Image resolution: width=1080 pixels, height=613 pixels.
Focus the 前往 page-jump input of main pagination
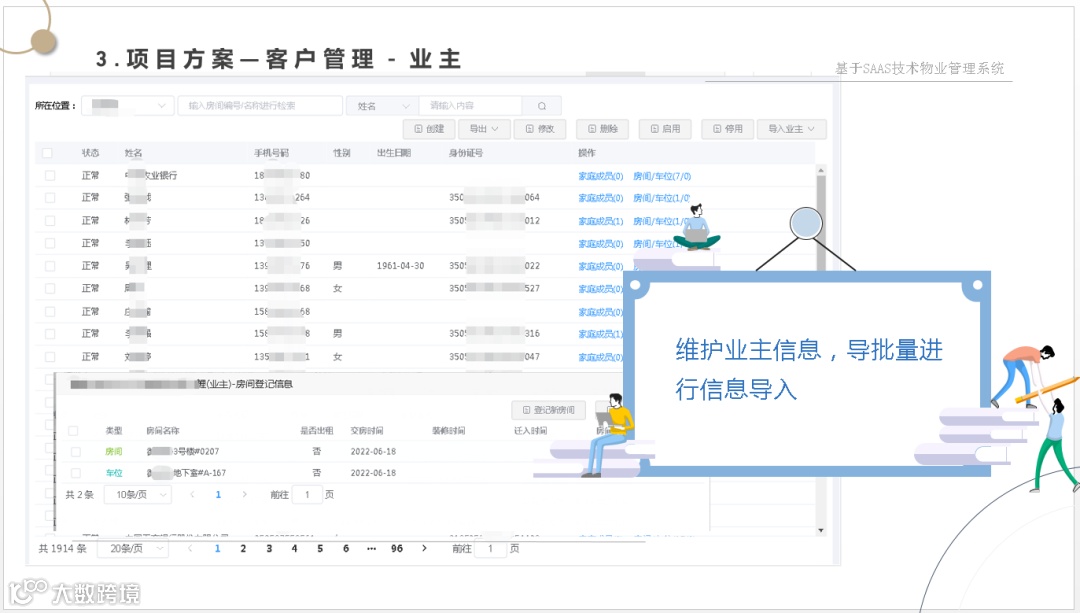(x=491, y=549)
